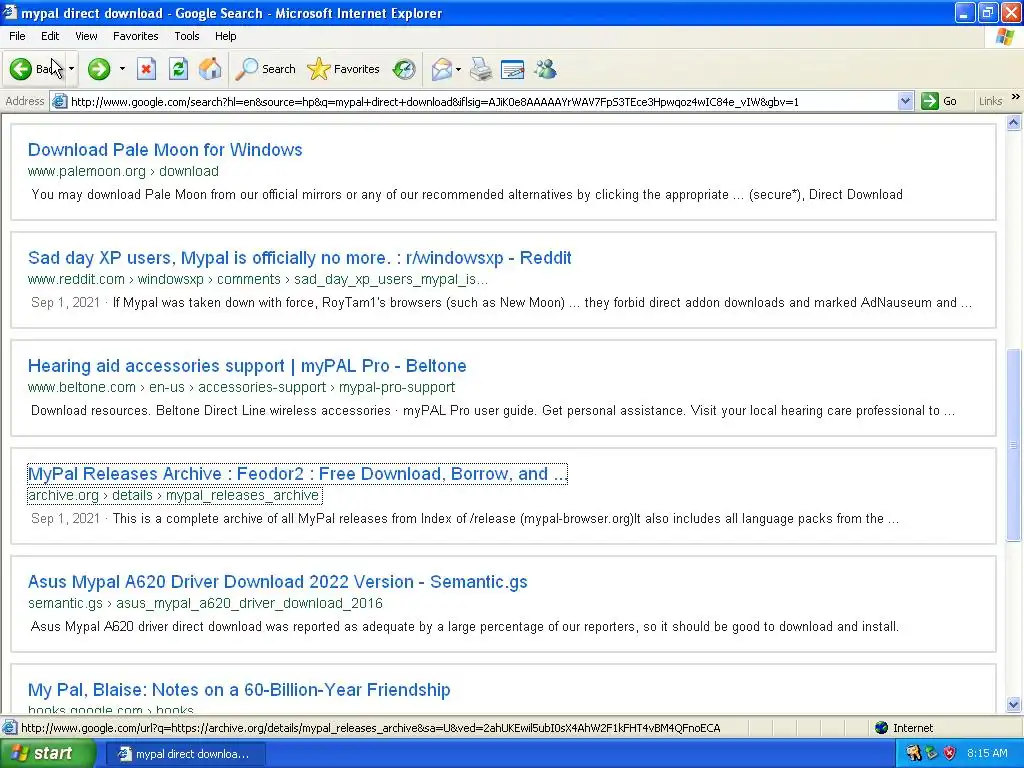1024x768 pixels.
Task: Click the 8:15 AM clock
Action: click(987, 753)
